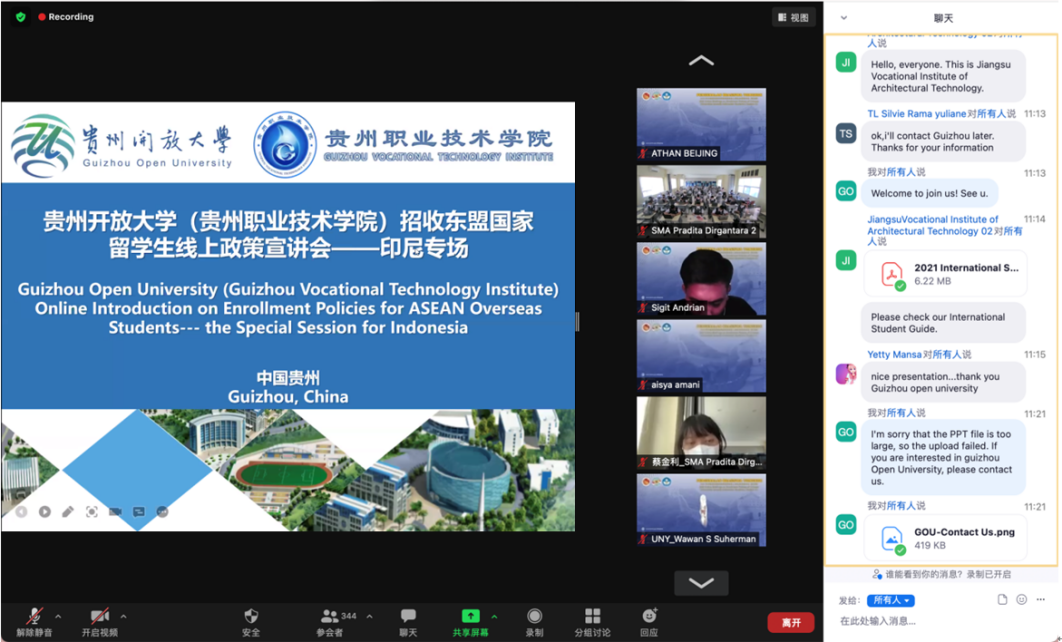The width and height of the screenshot is (1062, 642).
Task: Collapse the chat panel with top chevron
Action: 844,18
